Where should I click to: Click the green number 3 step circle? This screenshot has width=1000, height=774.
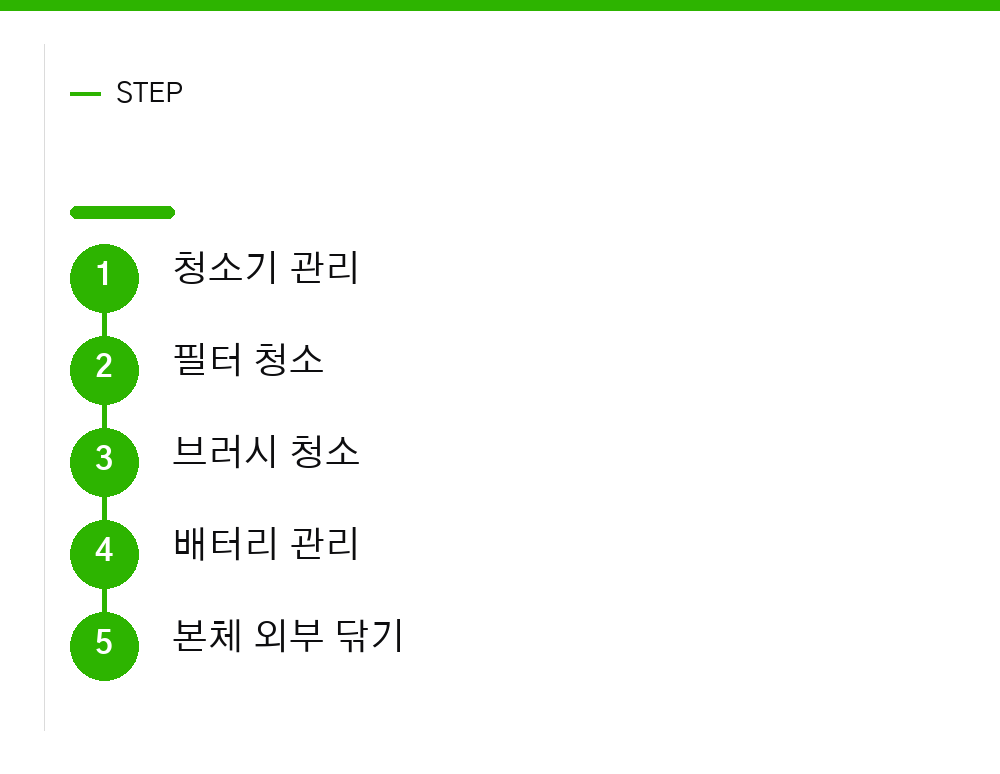tap(104, 462)
